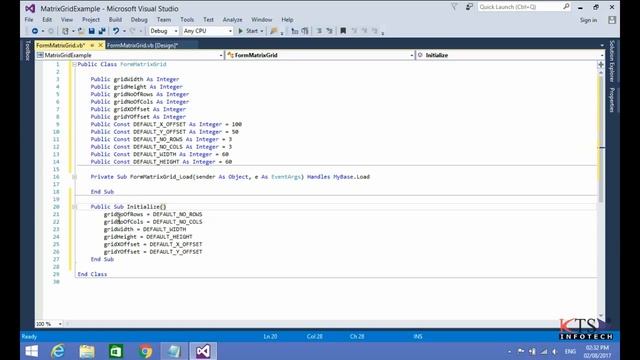Image resolution: width=640 pixels, height=360 pixels.
Task: Click the Open File toolbar icon
Action: click(81, 31)
